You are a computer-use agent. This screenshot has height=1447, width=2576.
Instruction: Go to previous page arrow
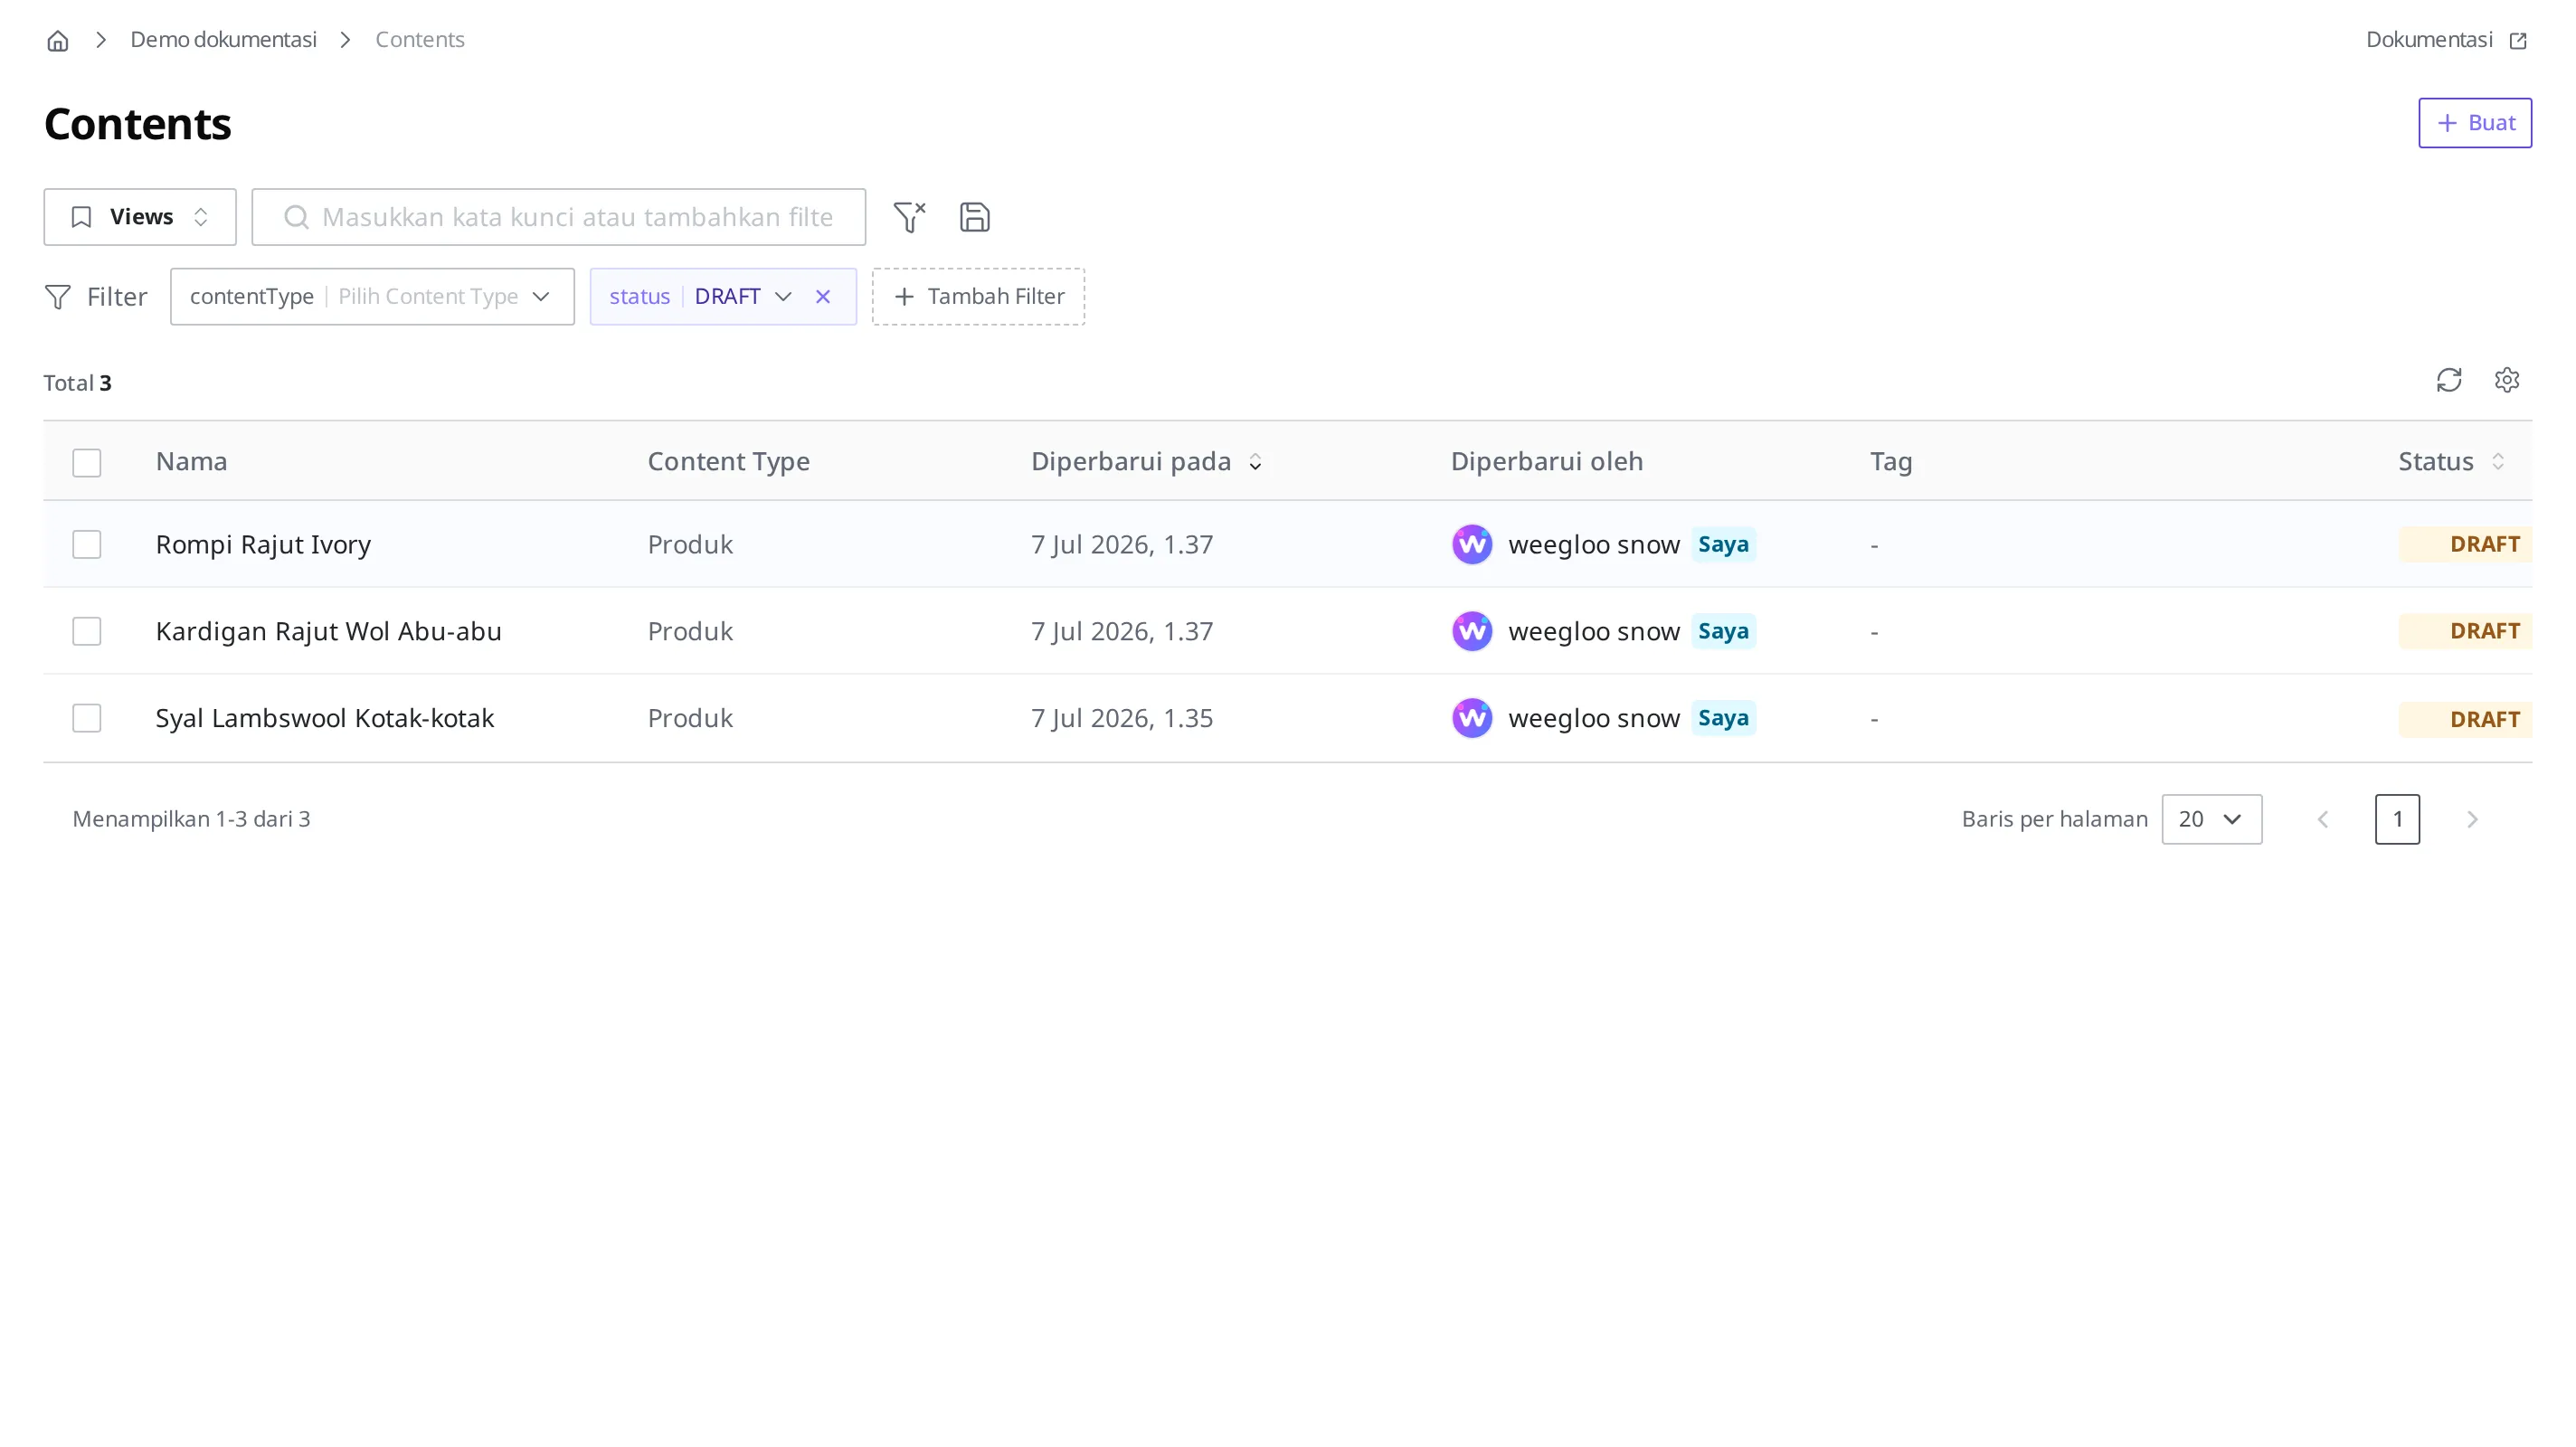pyautogui.click(x=2323, y=820)
